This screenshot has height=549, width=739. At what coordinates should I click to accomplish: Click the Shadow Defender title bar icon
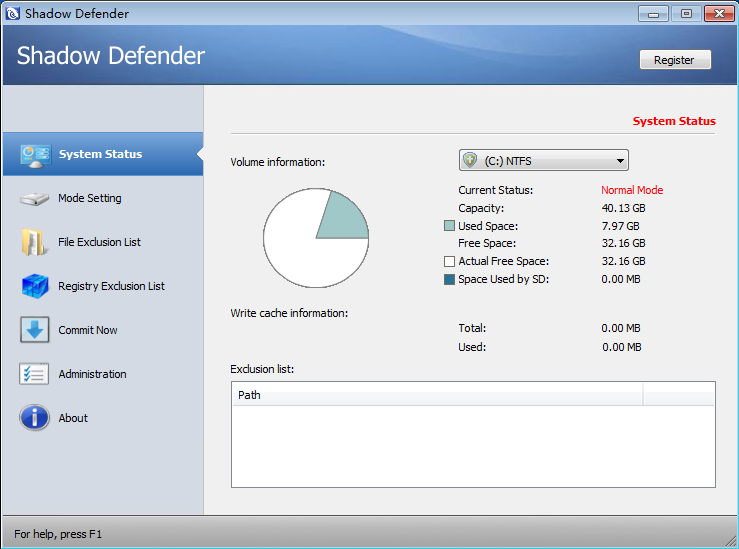pyautogui.click(x=13, y=14)
